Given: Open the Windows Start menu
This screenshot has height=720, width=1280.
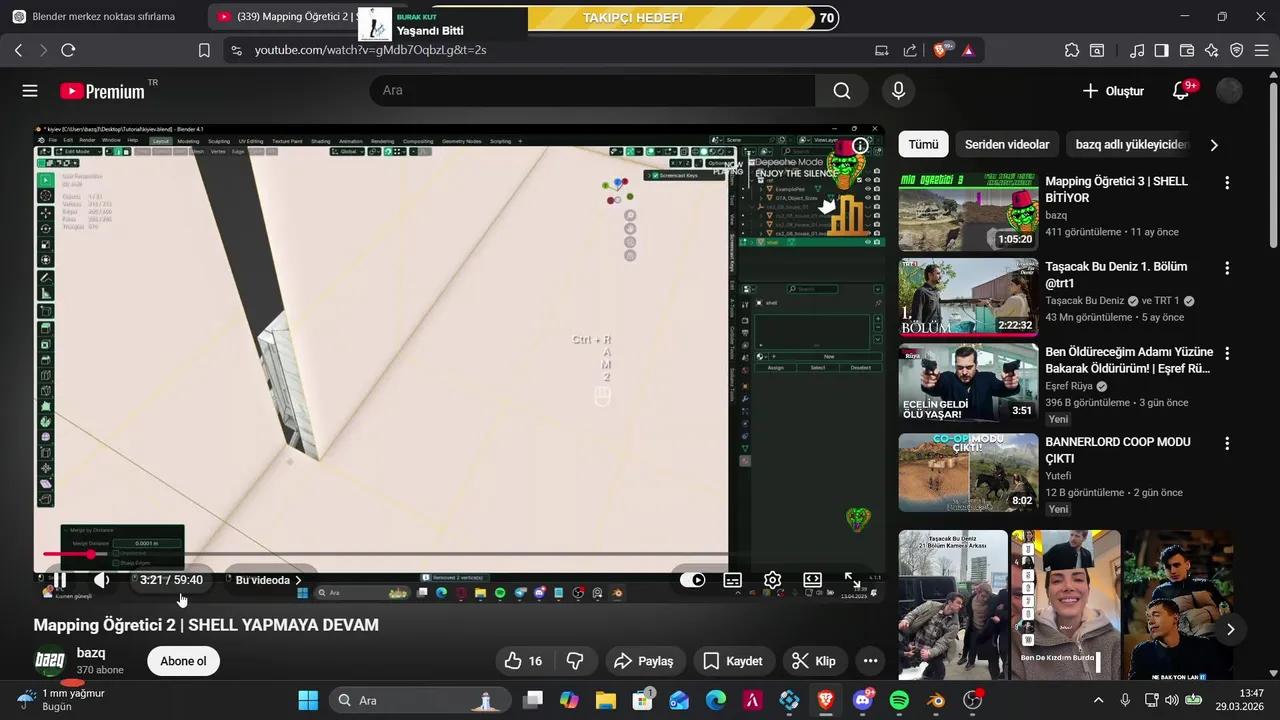Looking at the screenshot, I should point(308,700).
